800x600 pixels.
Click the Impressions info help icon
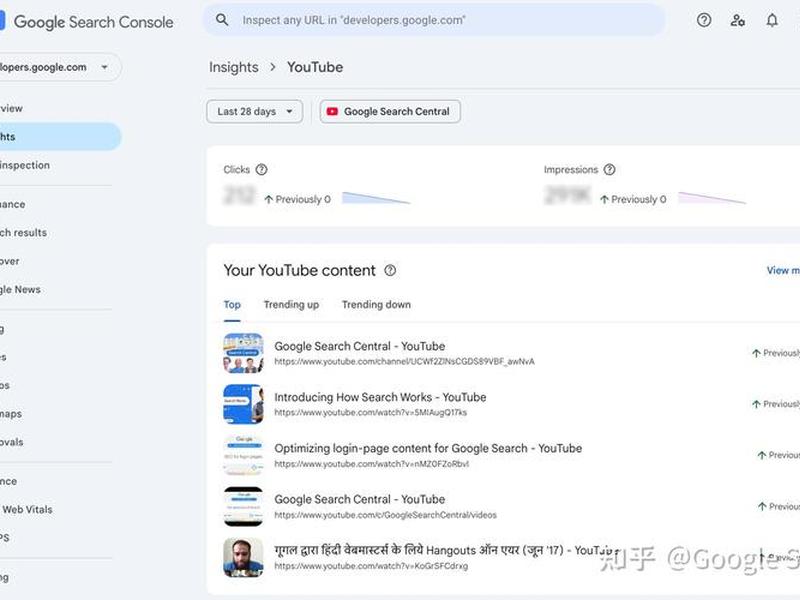[609, 169]
